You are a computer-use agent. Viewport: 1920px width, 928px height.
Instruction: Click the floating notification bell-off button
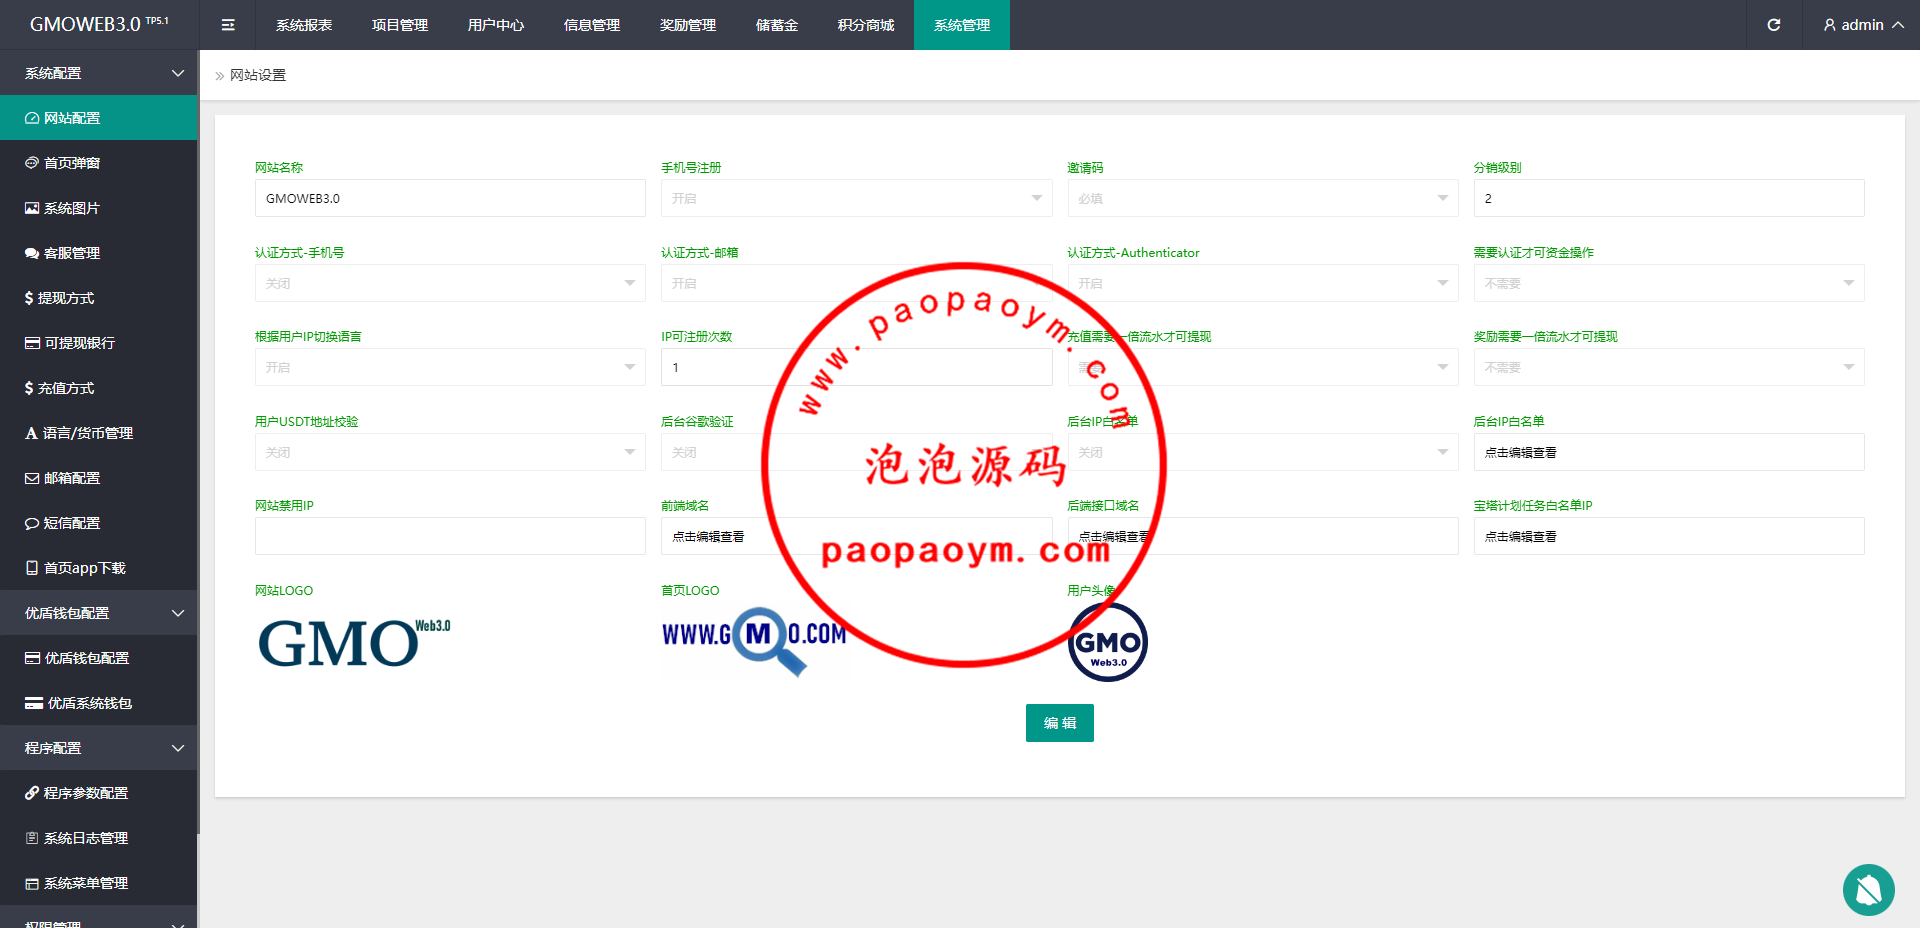point(1868,889)
